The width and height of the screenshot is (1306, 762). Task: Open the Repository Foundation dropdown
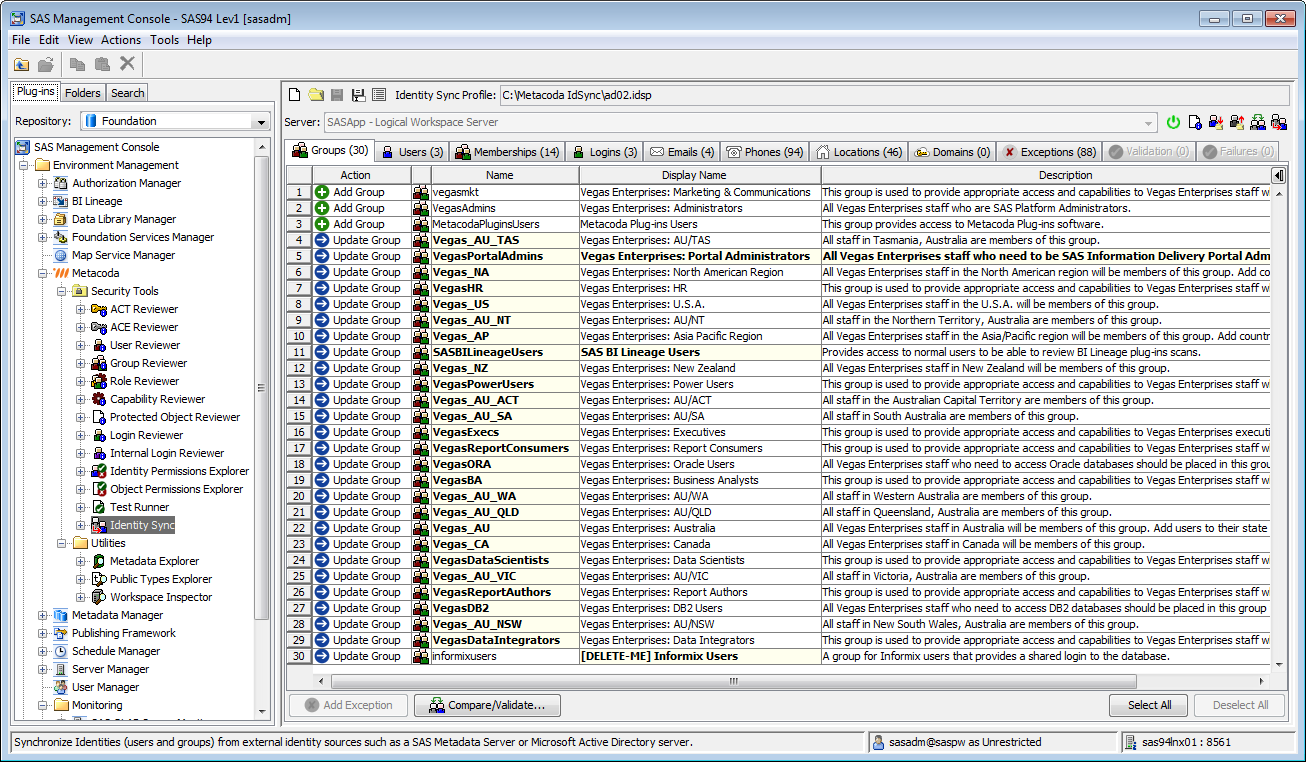click(261, 121)
